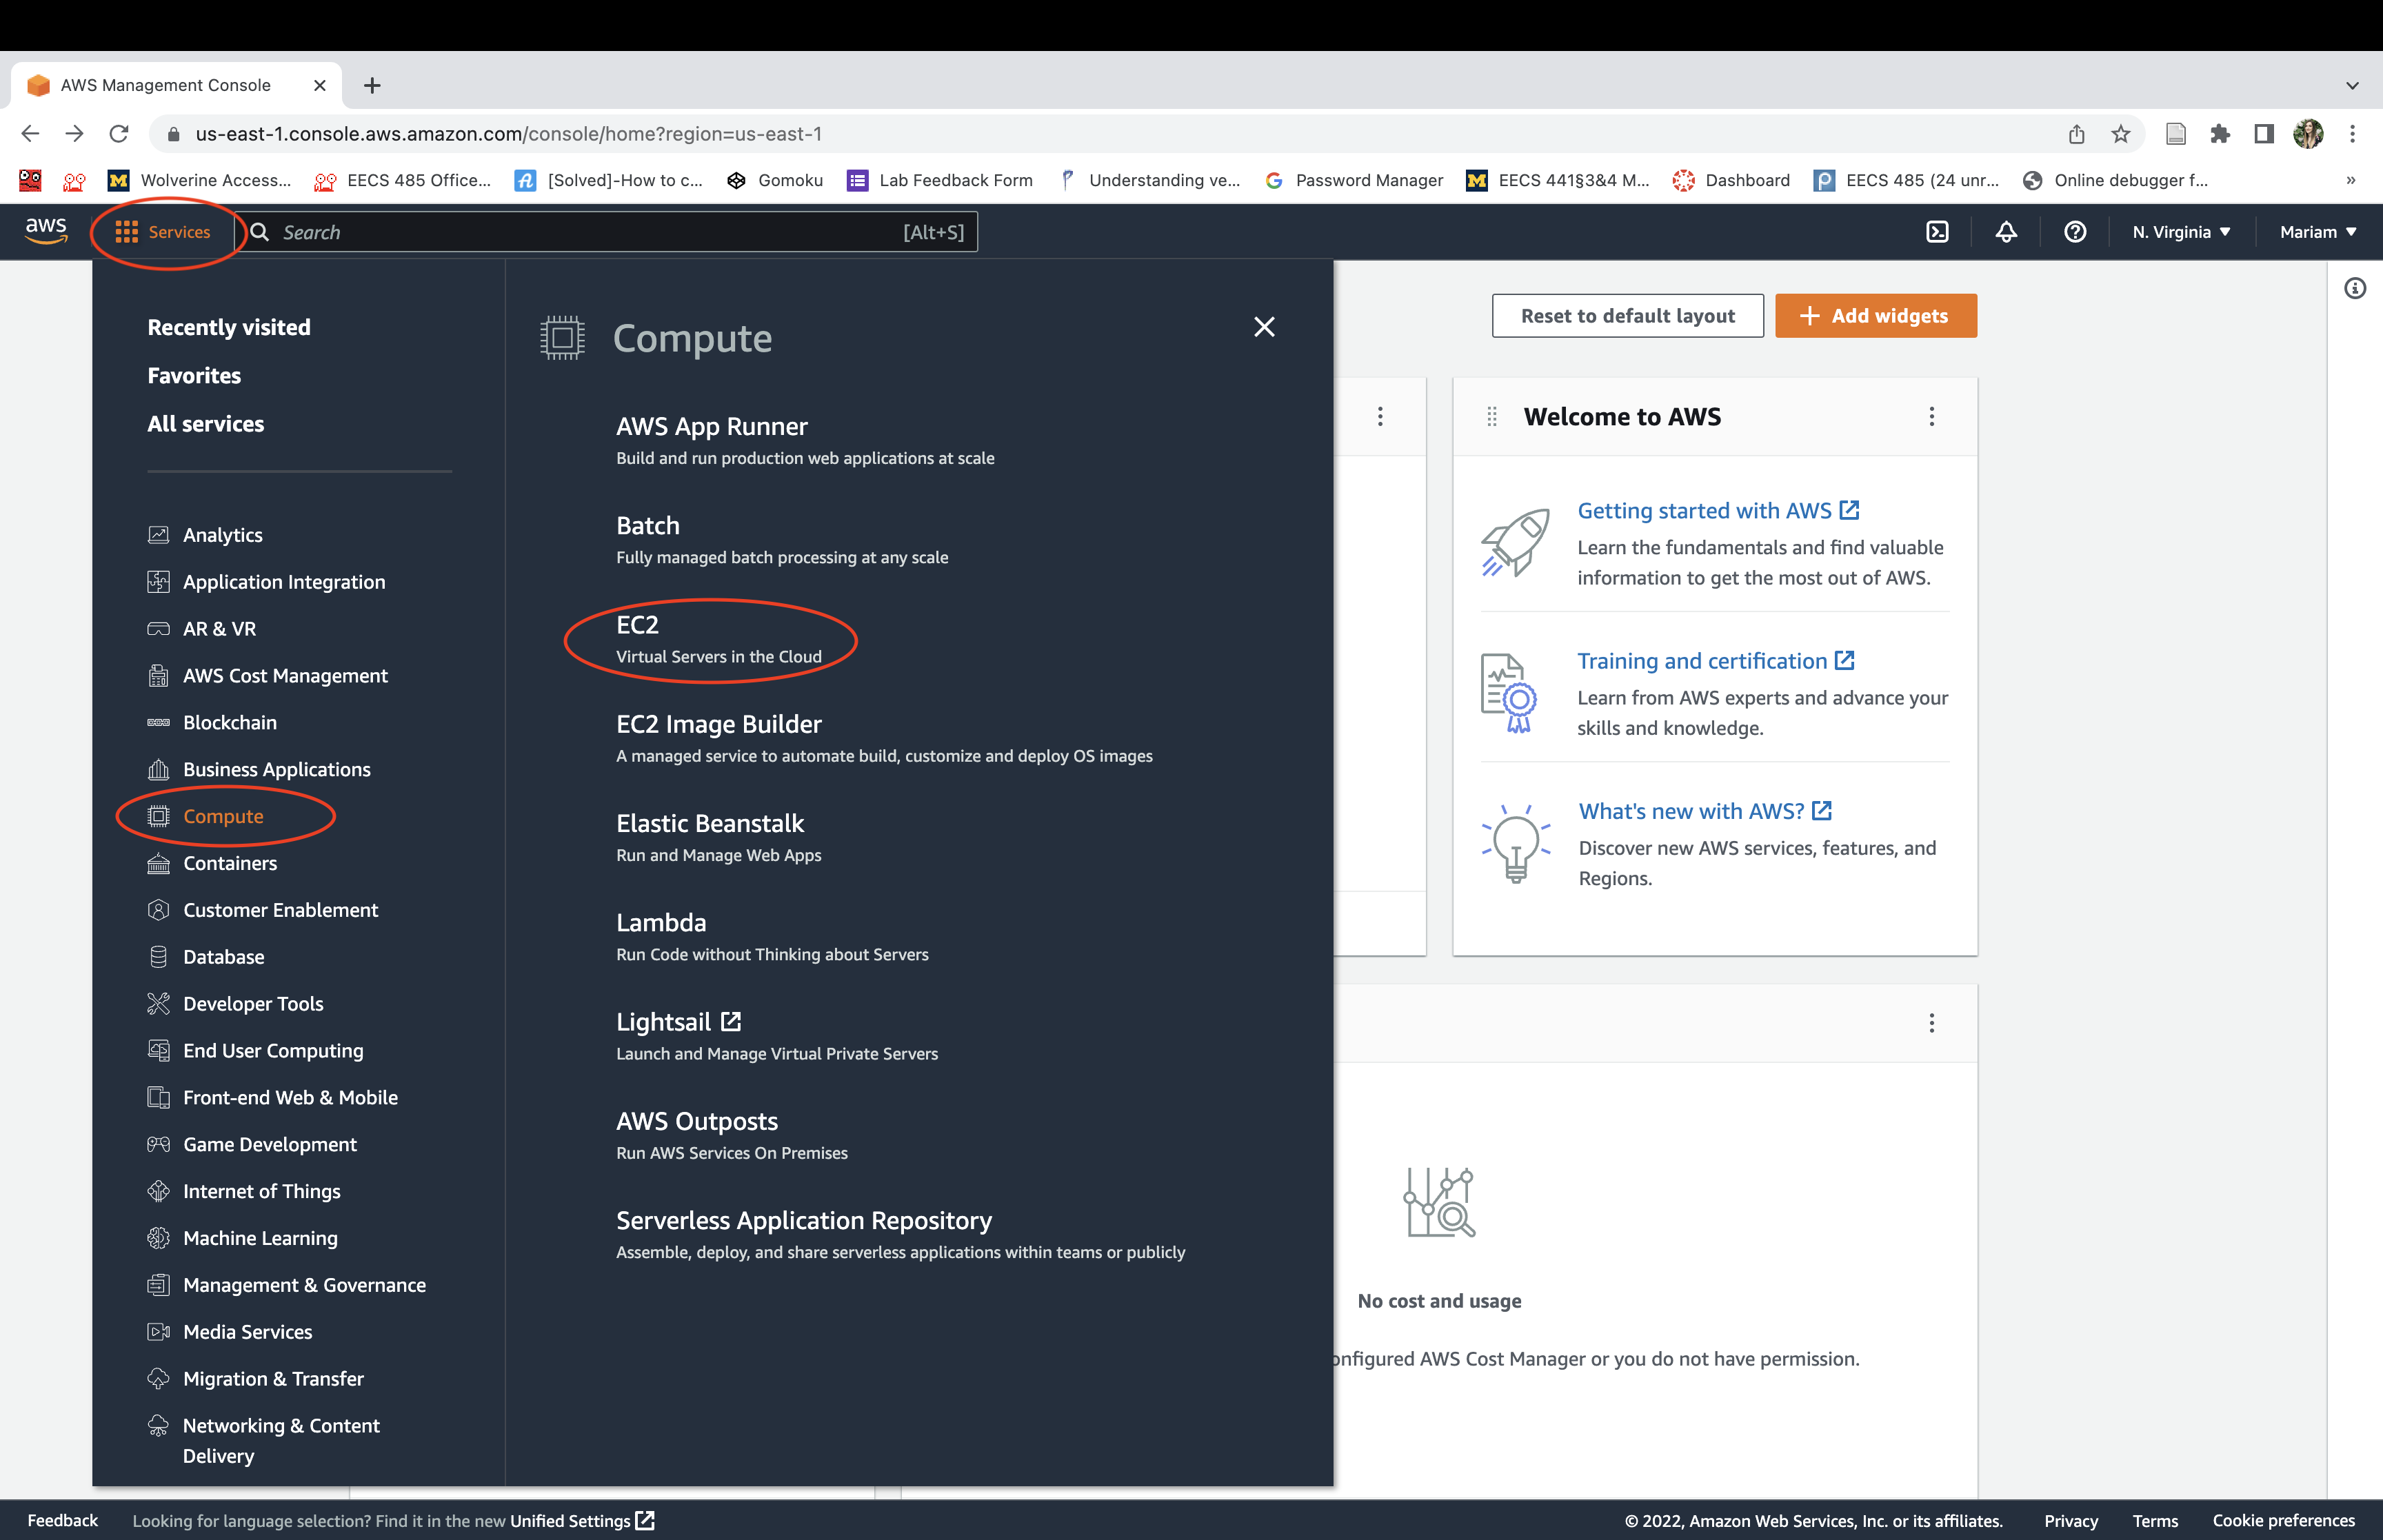Open the Lambda service link

pos(661,922)
